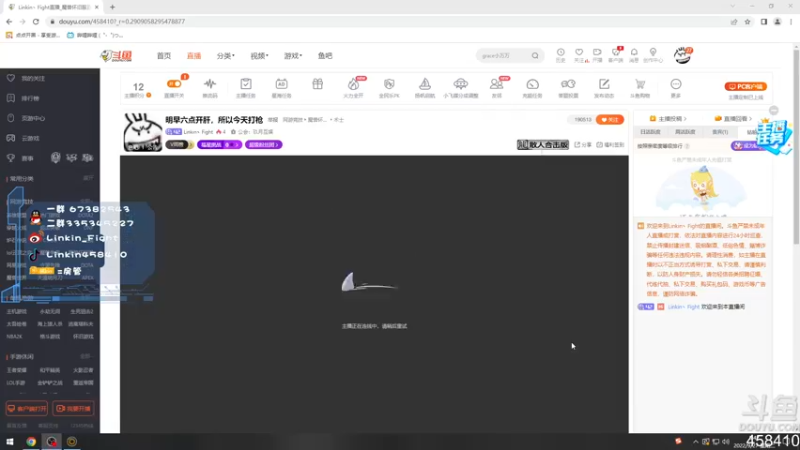800x450 pixels.
Task: Click the orange PC客户端 button
Action: 745,87
